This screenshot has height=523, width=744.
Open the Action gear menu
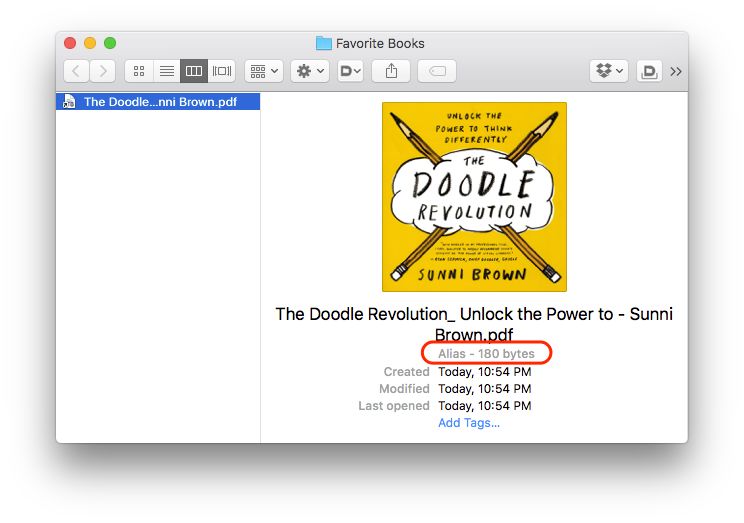310,71
